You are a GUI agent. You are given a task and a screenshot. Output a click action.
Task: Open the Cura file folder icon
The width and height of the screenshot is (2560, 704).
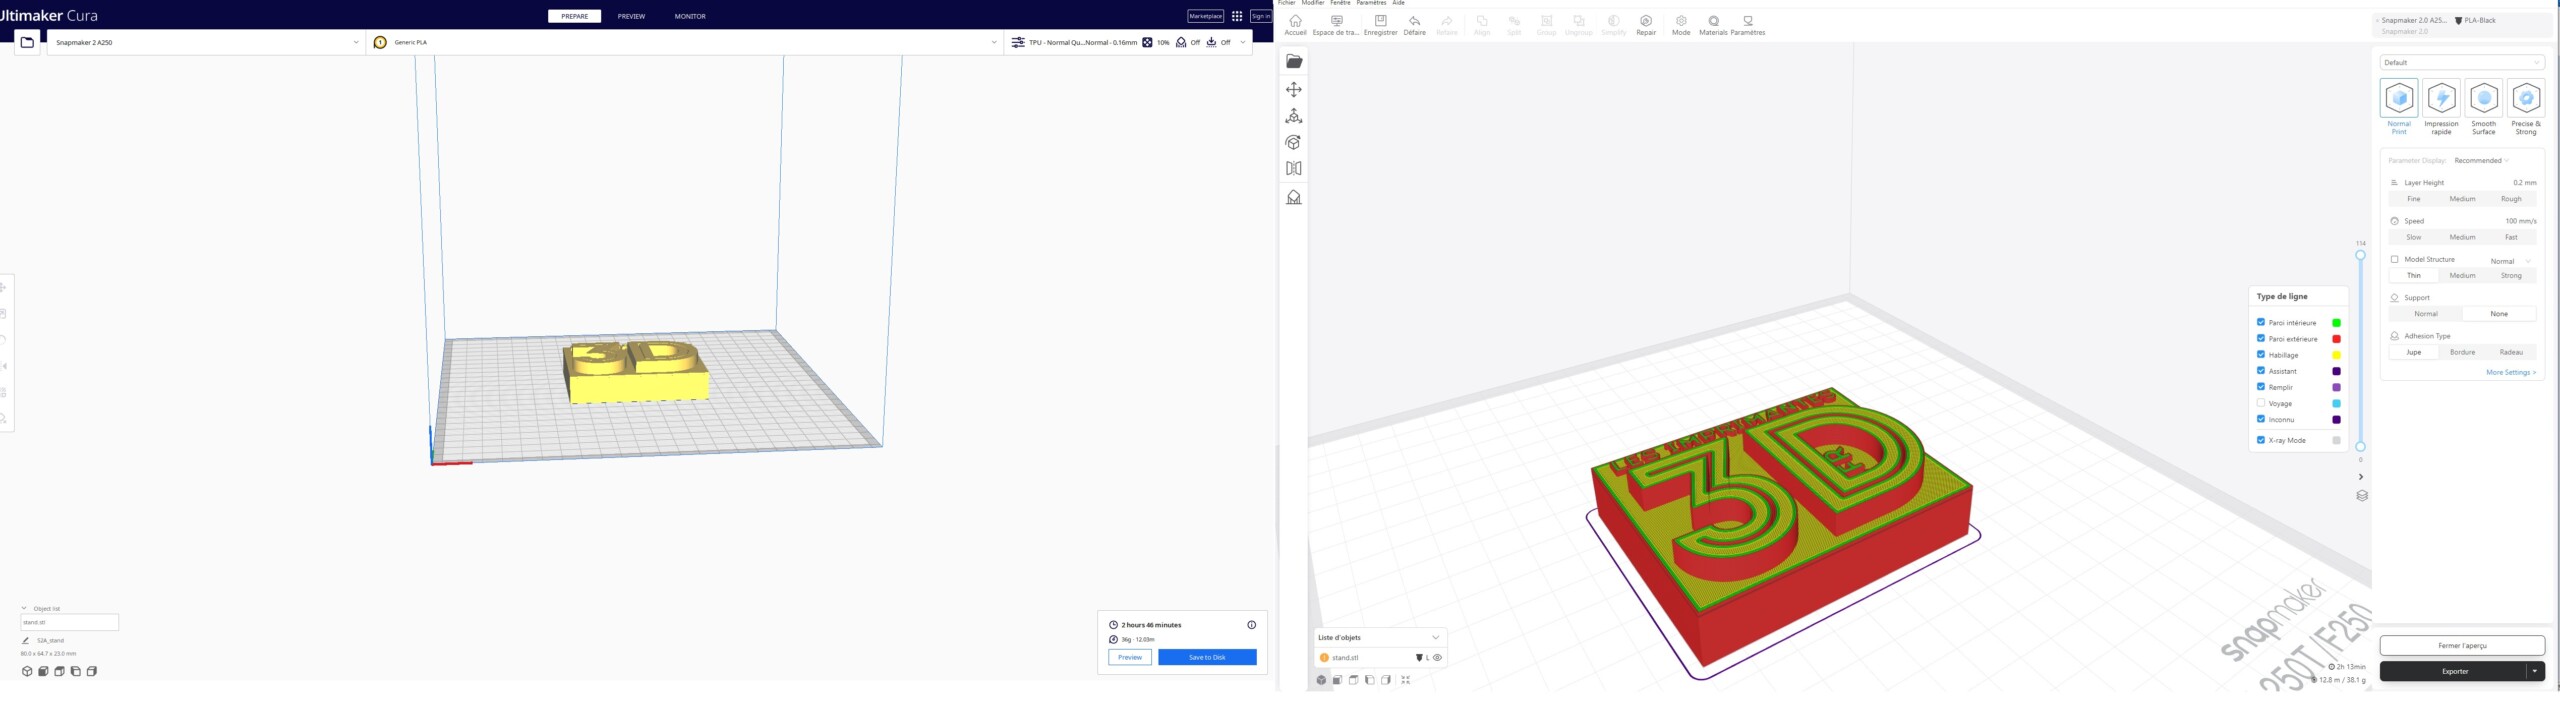pos(27,42)
